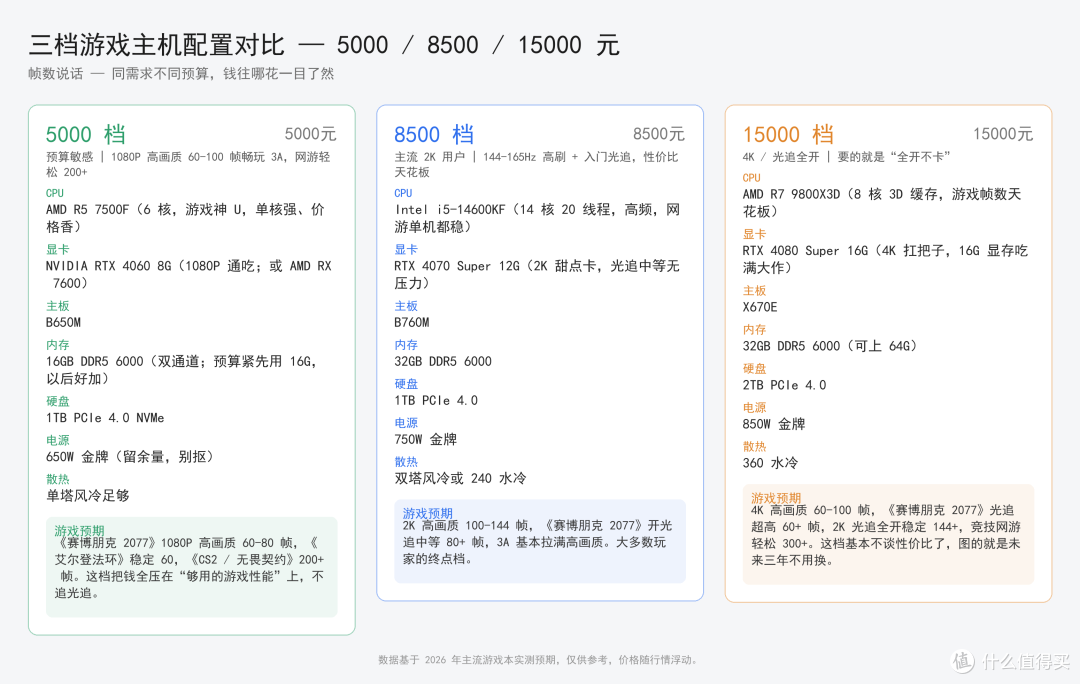Click 32GB DDR5 6000（可上 64G）entry
Image resolution: width=1080 pixels, height=684 pixels.
click(830, 346)
